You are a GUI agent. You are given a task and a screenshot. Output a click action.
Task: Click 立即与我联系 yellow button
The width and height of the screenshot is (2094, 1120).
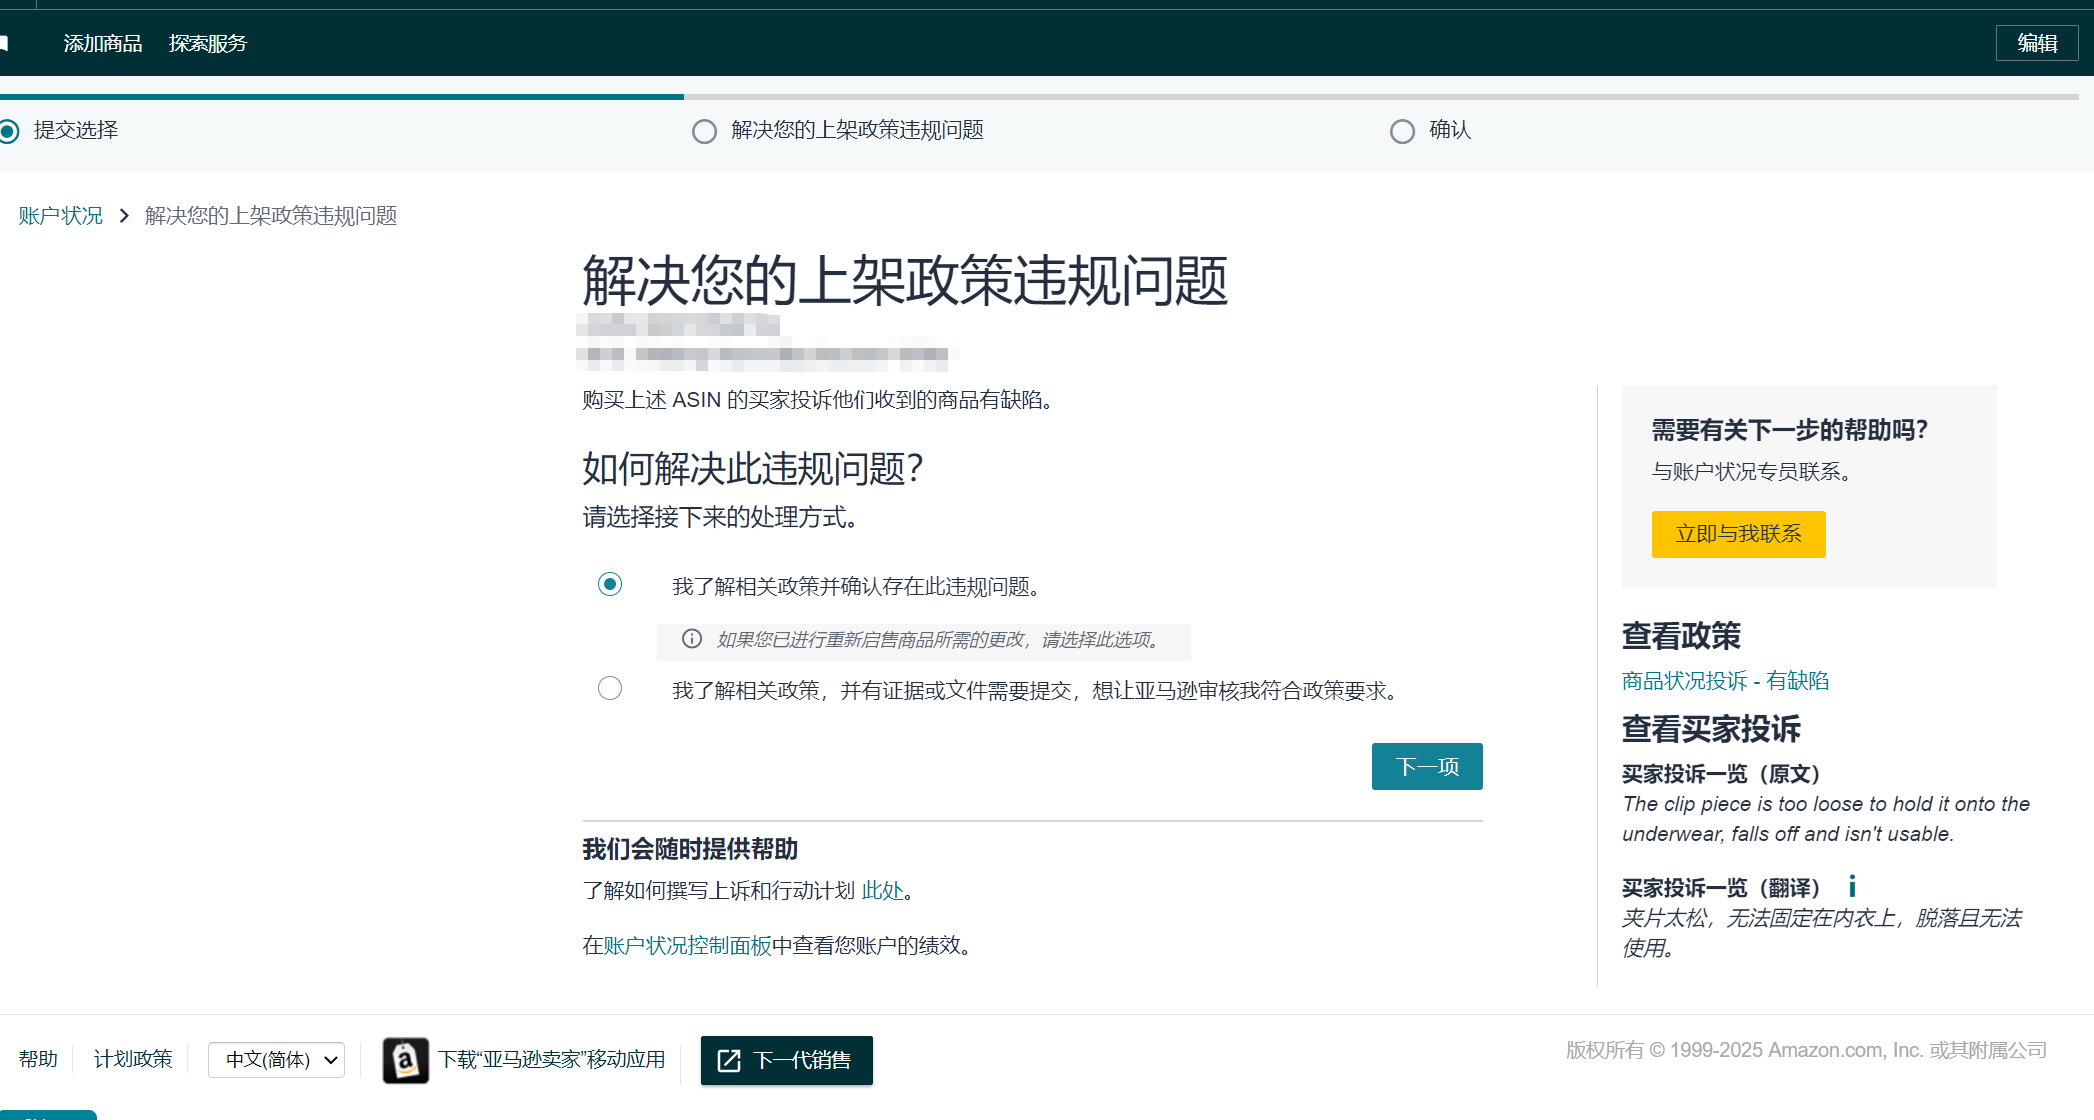[1738, 534]
